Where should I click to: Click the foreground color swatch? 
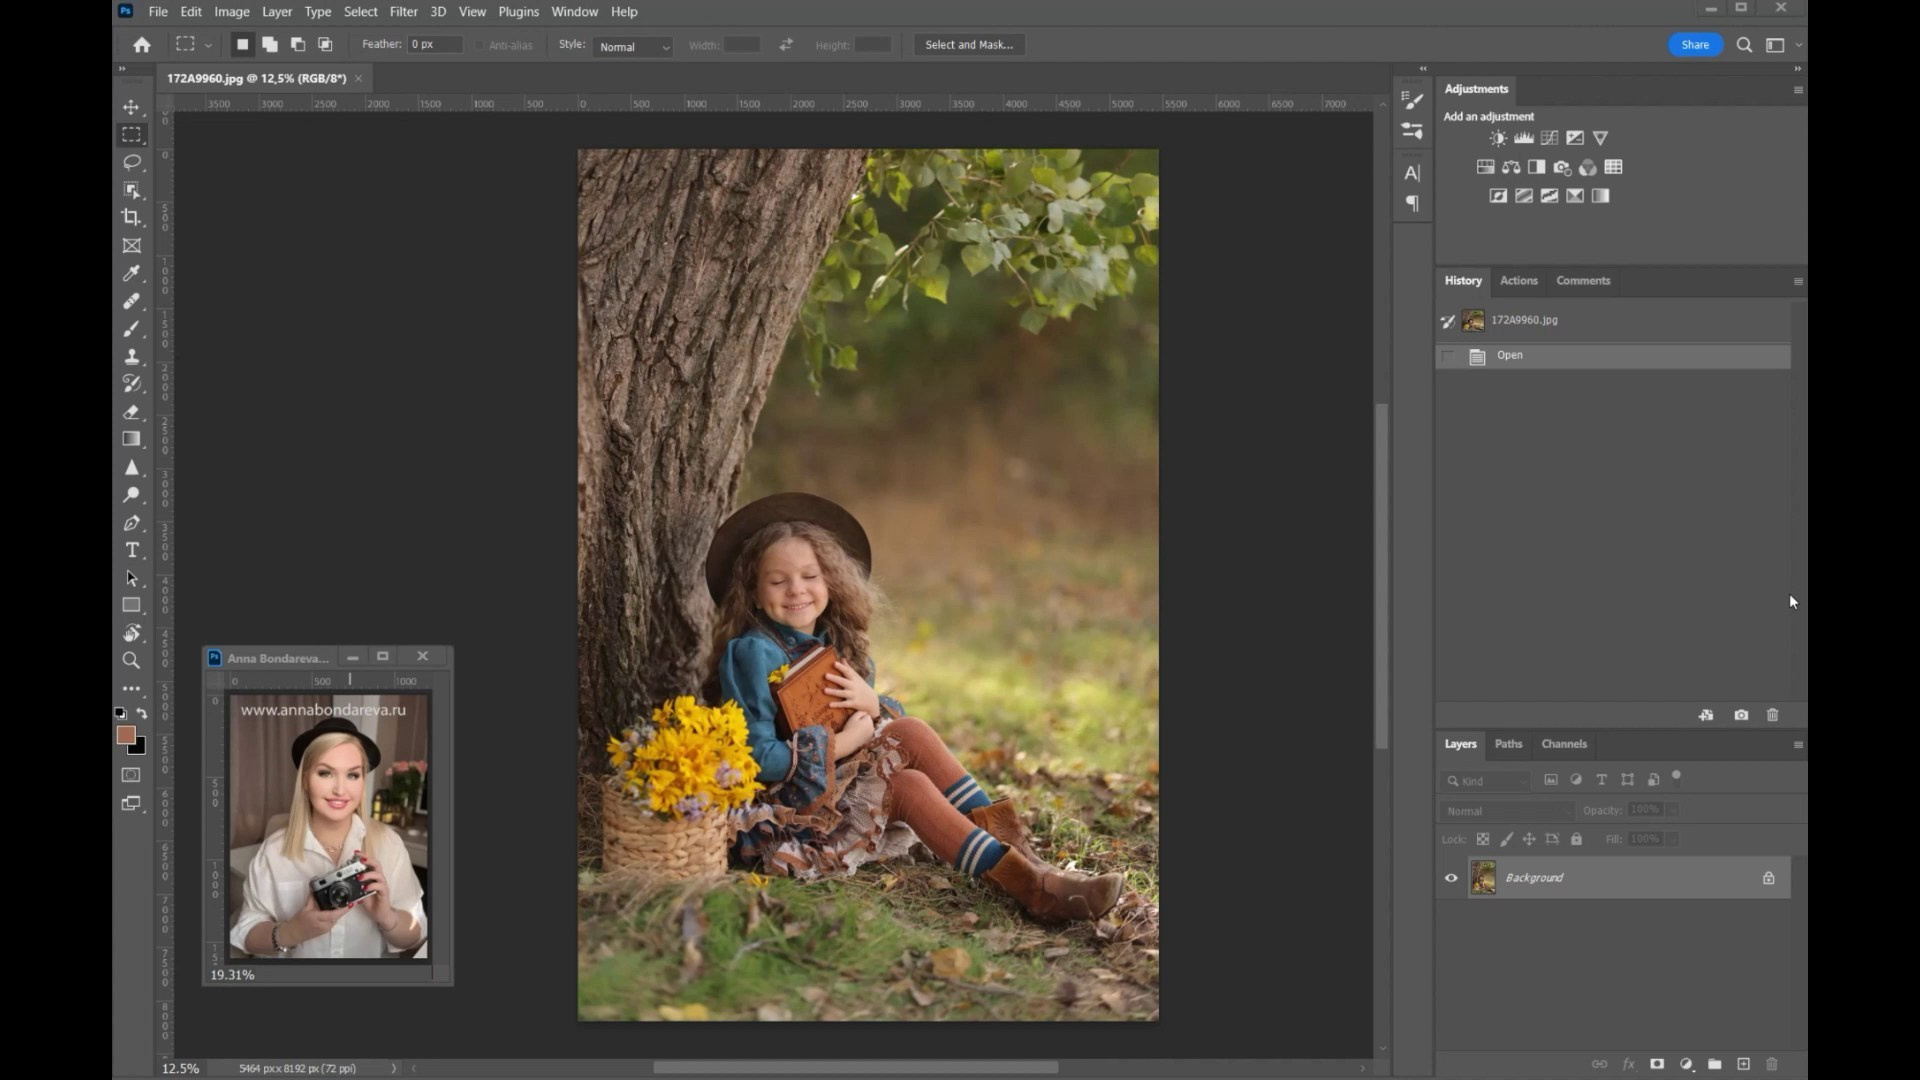(x=125, y=735)
